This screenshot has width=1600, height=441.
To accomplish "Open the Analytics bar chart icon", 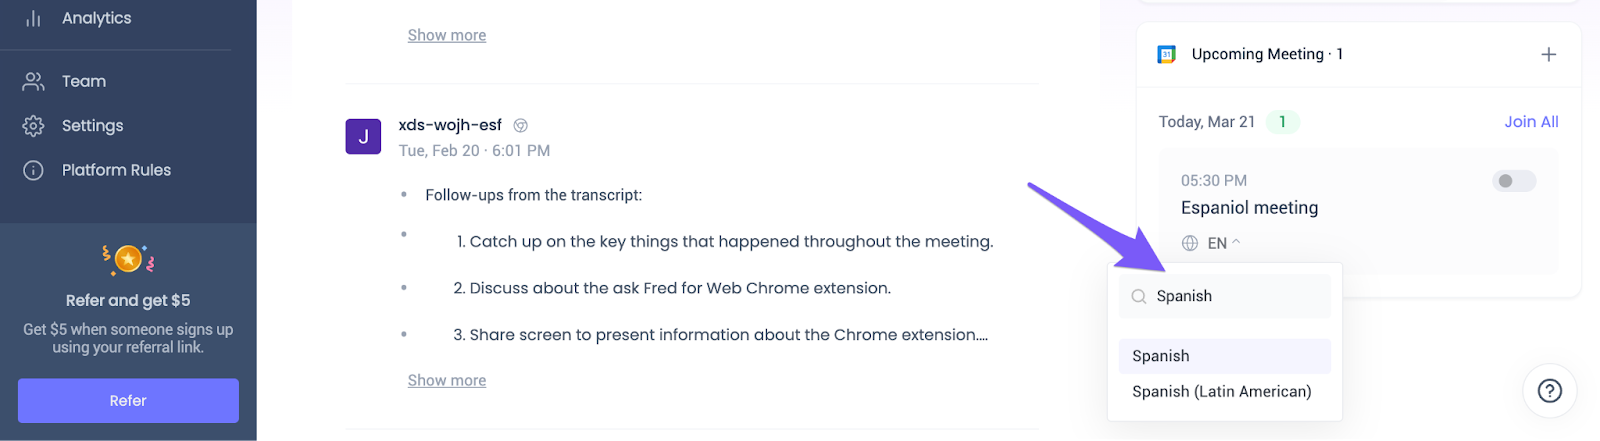I will click(x=33, y=18).
